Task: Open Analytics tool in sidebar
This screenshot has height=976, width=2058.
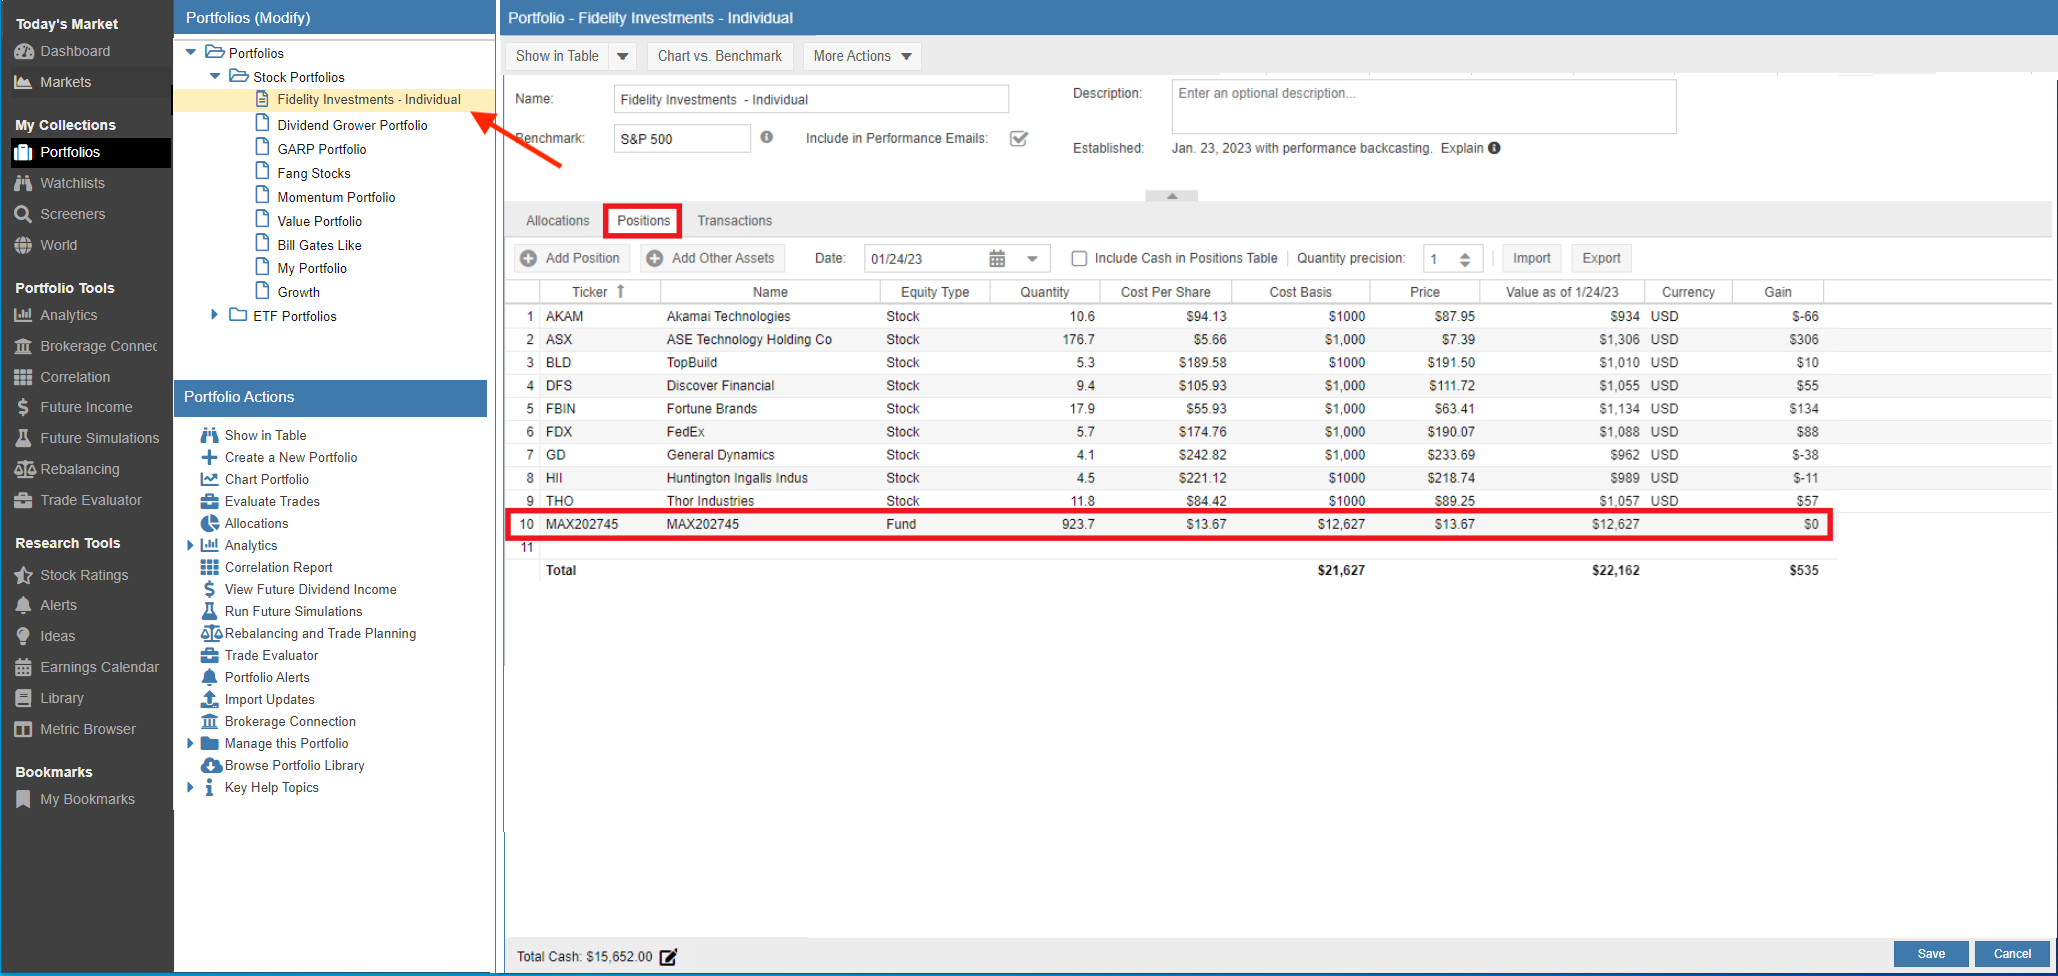Action: pos(57,315)
